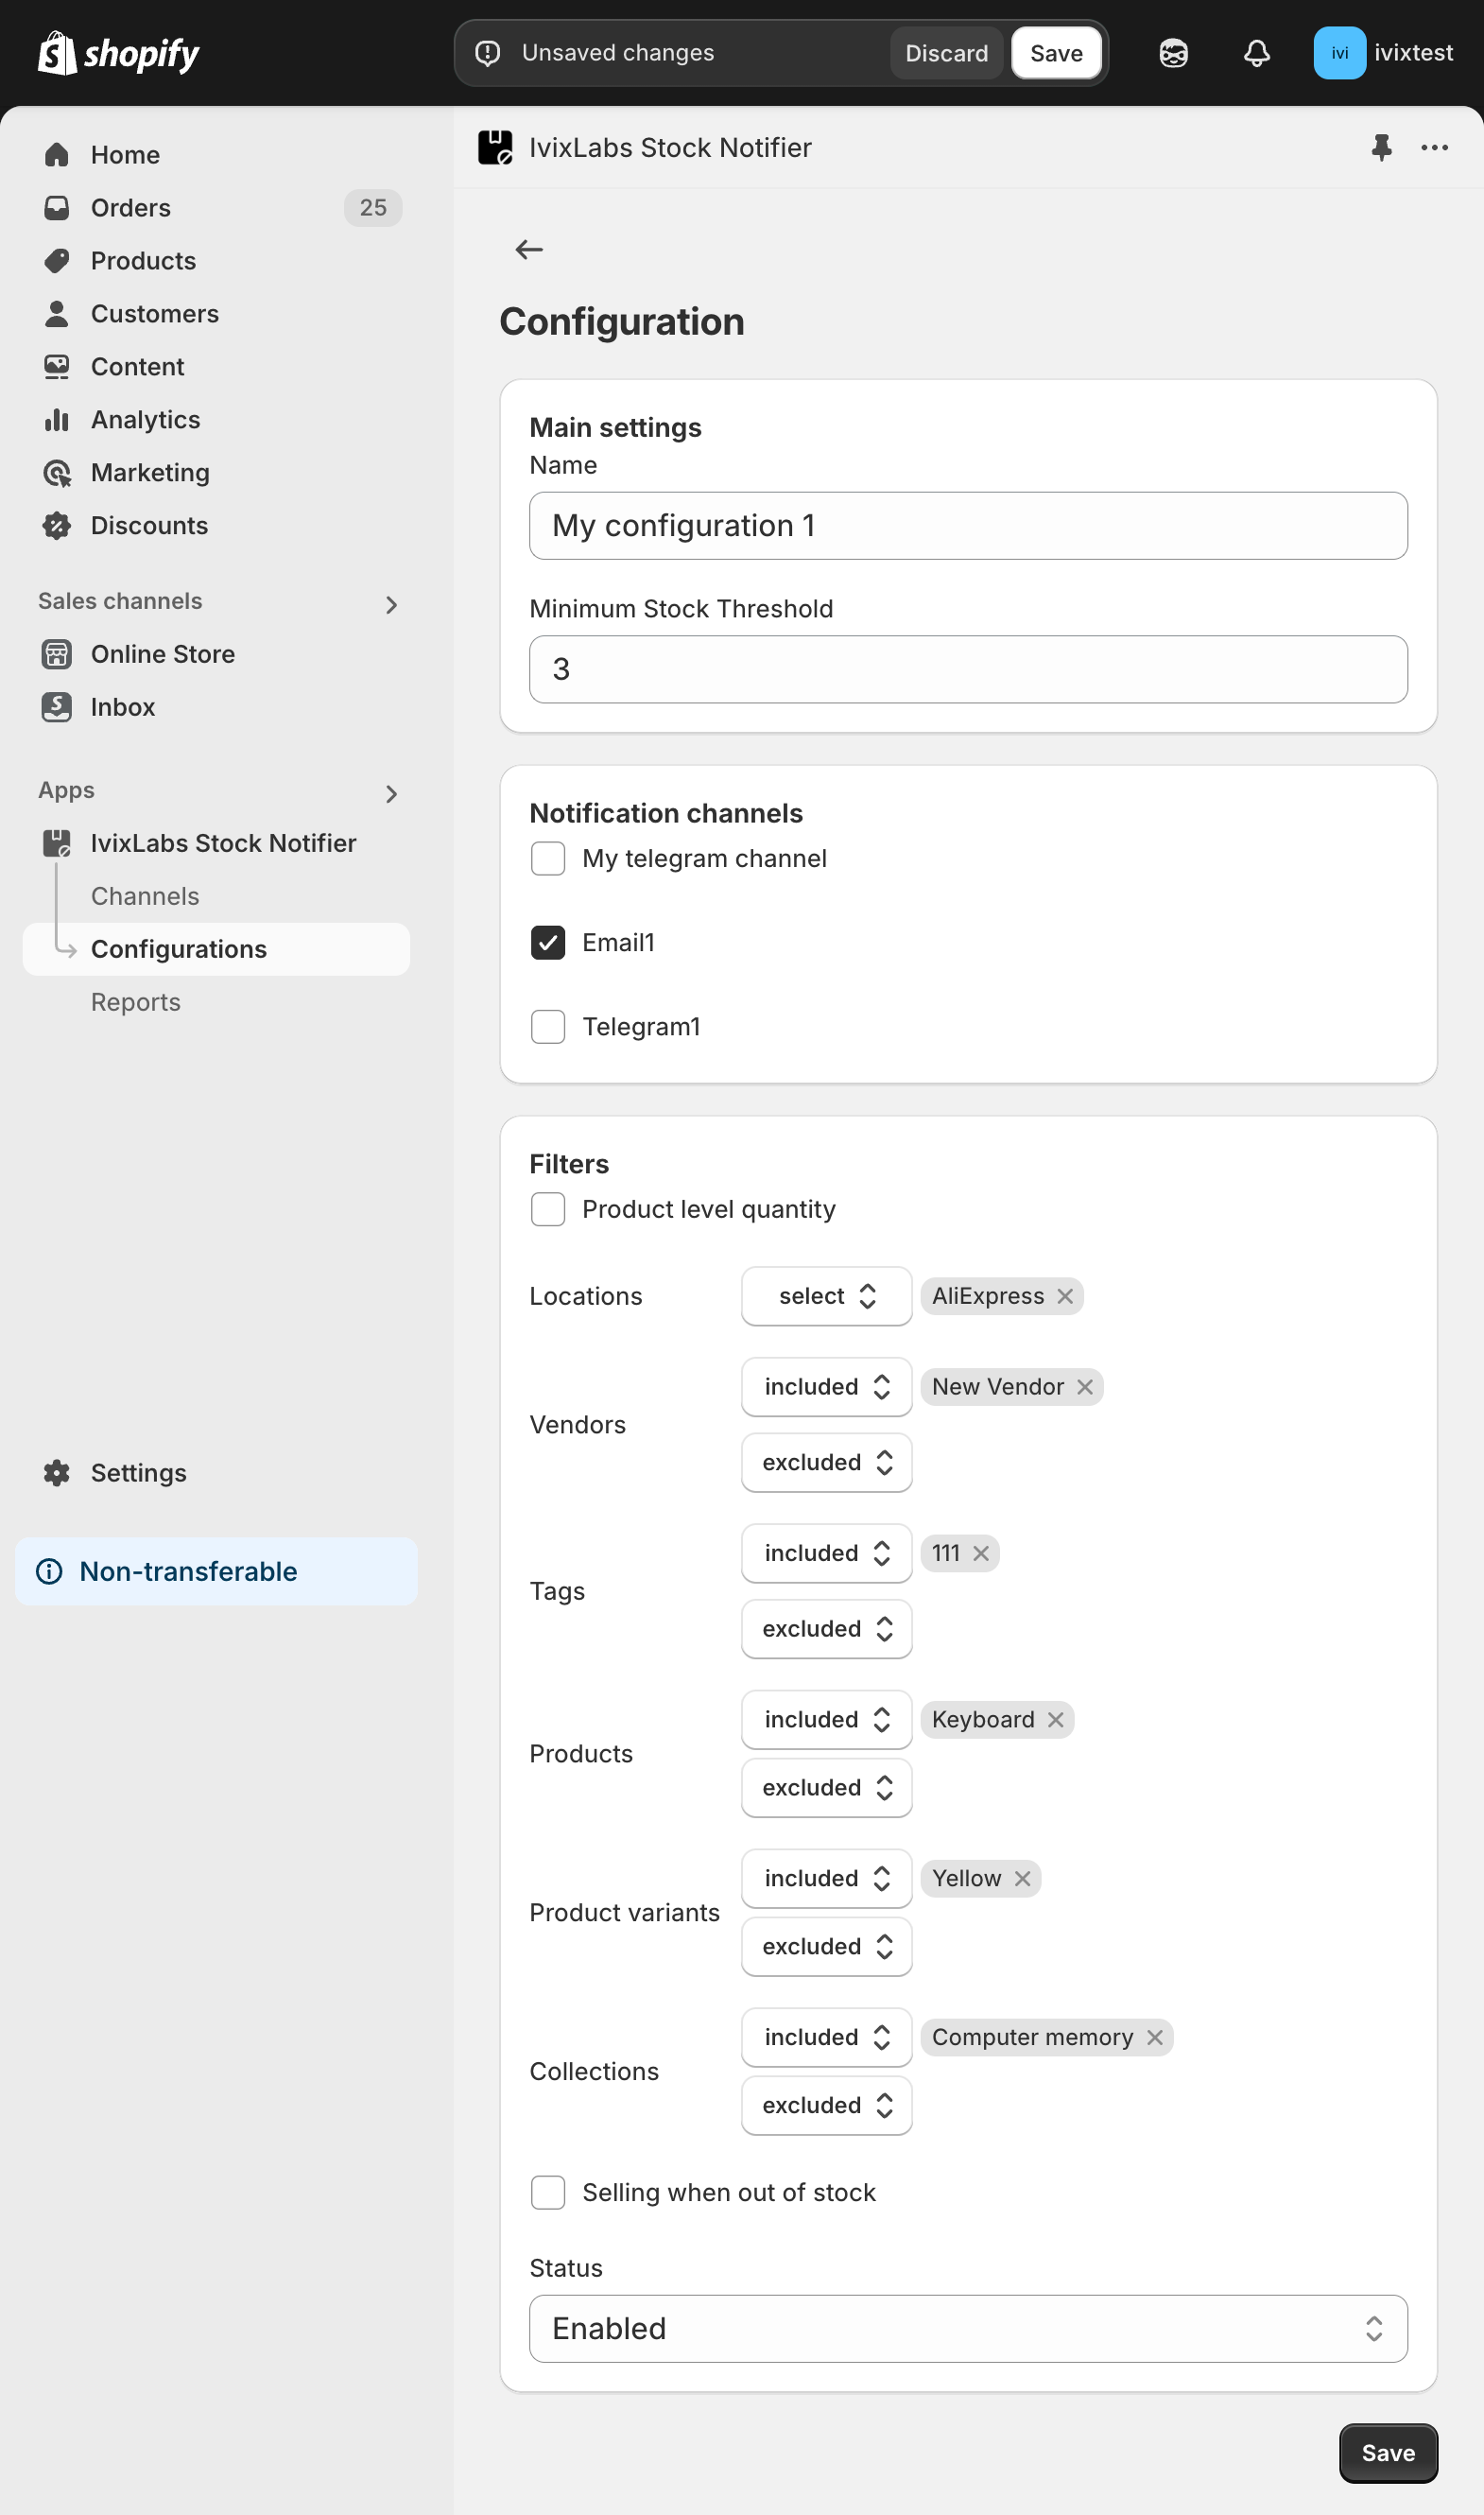
Task: Click the Discounts badge icon
Action: (57, 526)
